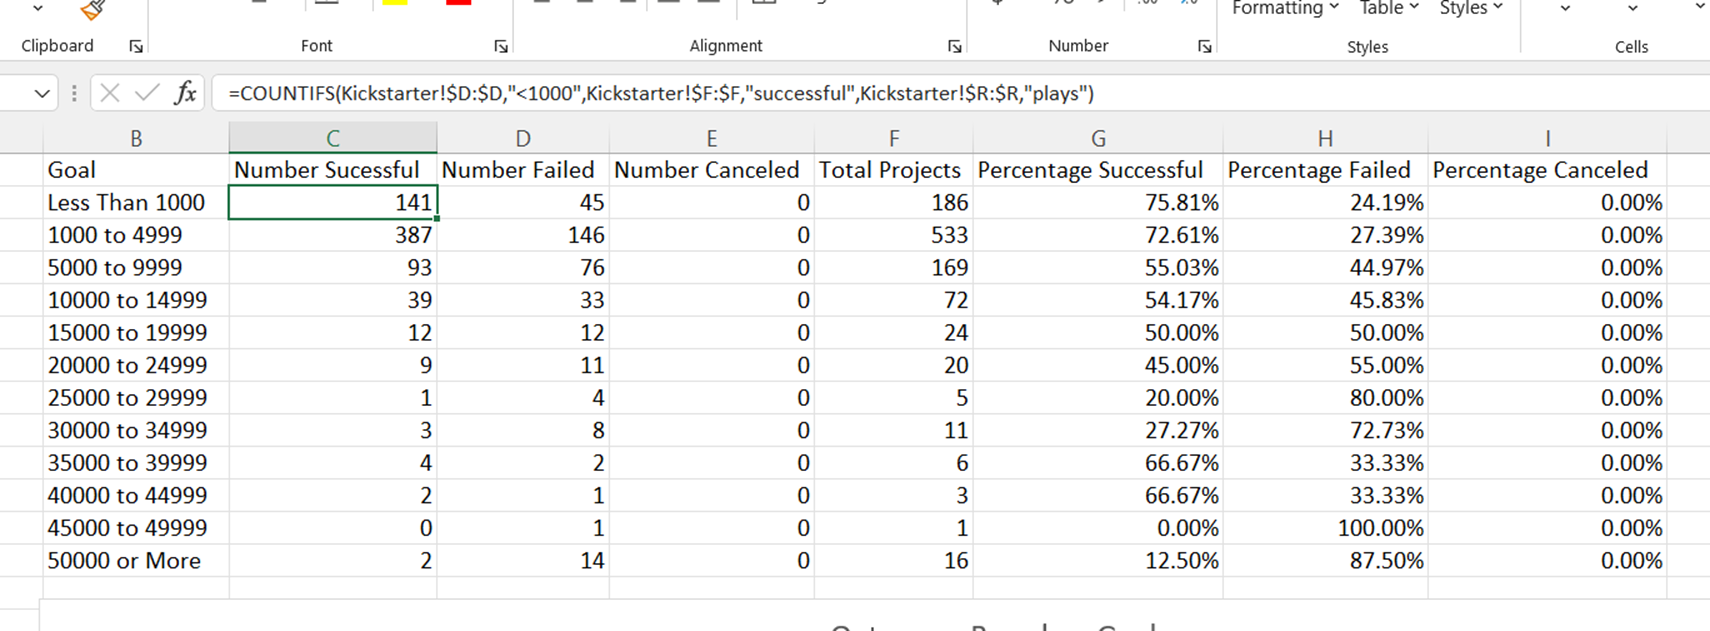The height and width of the screenshot is (631, 1710).
Task: Open the Format as Table dropdown
Action: pyautogui.click(x=1389, y=8)
